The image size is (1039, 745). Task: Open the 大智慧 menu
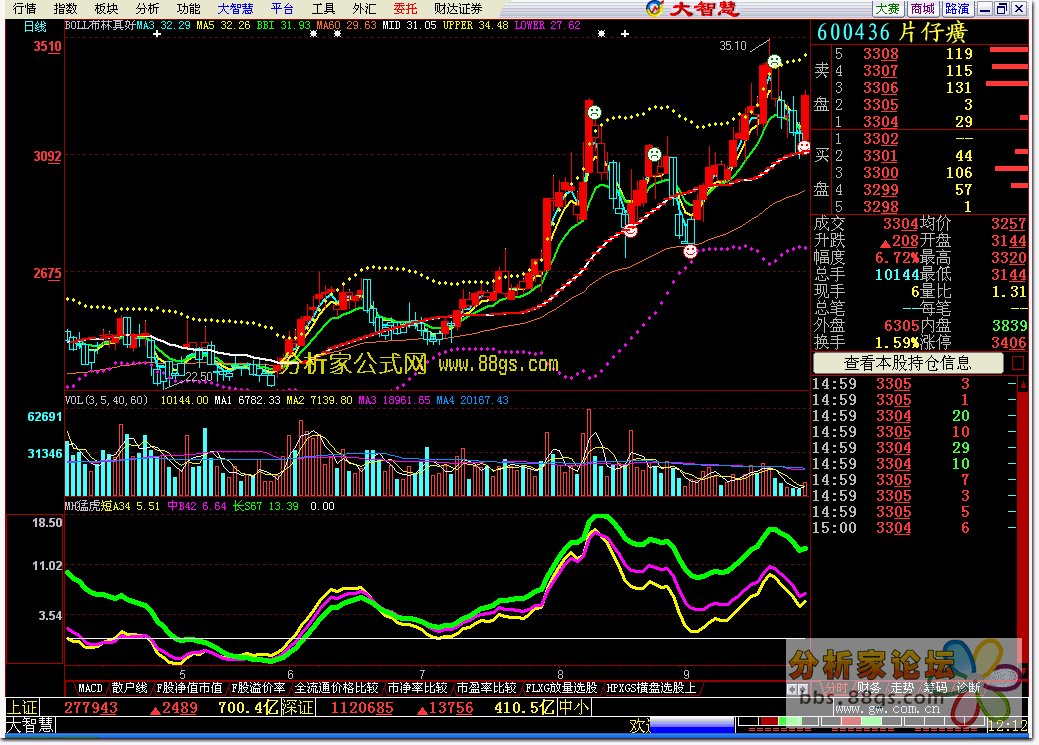pyautogui.click(x=236, y=9)
